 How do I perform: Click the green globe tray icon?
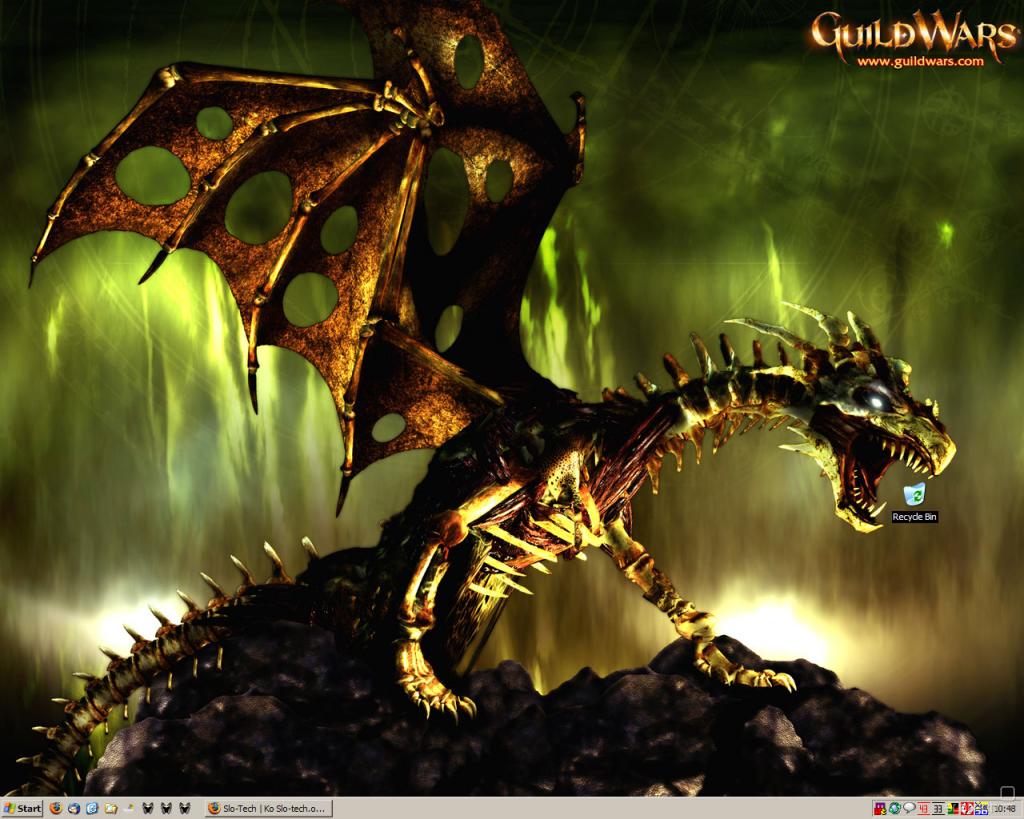point(895,809)
